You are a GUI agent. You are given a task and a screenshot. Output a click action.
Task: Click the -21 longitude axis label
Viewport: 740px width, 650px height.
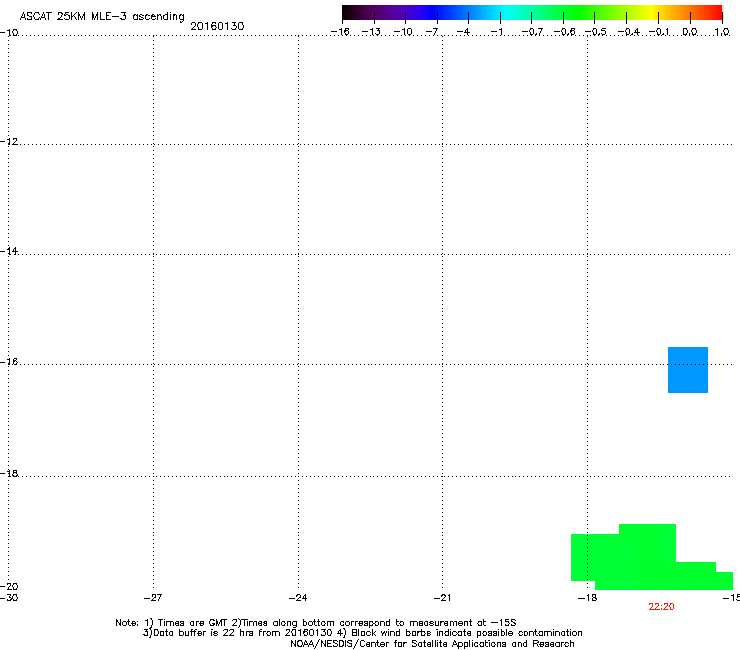click(442, 598)
